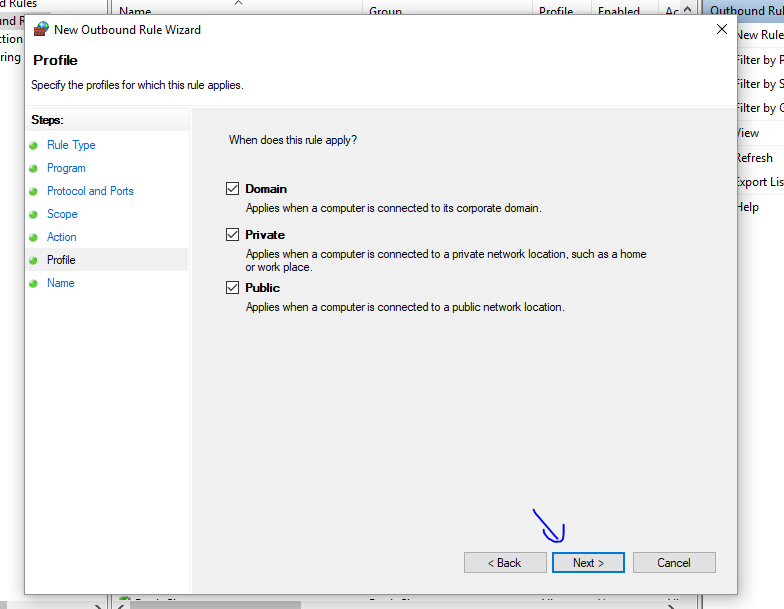Open the Scope step
This screenshot has height=609, width=784.
tap(62, 214)
